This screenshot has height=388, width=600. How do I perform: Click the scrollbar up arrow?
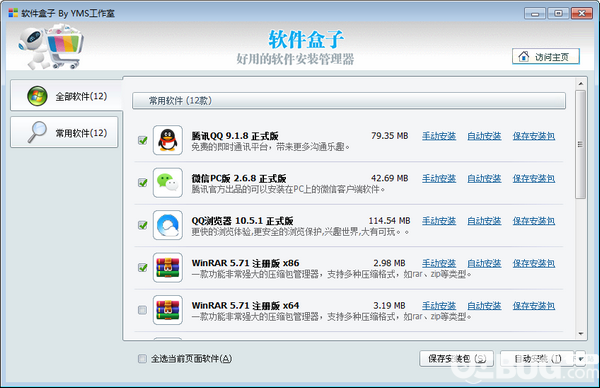click(x=580, y=83)
